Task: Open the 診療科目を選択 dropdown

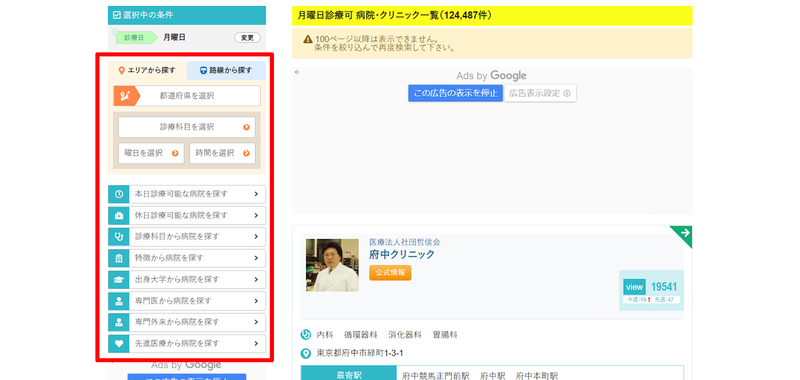Action: pos(187,127)
